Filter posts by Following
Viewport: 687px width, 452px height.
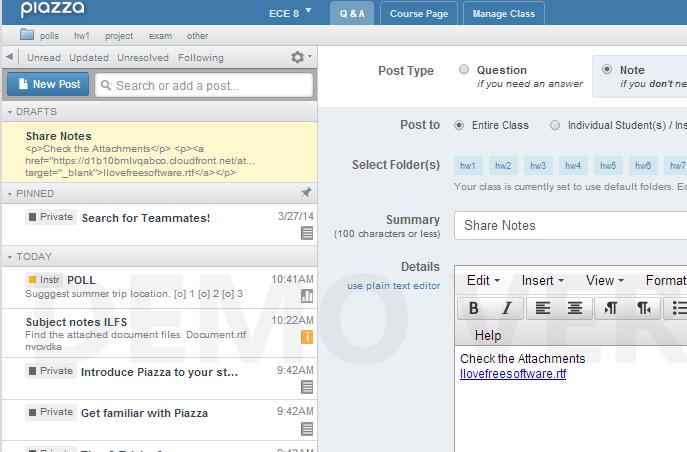(x=201, y=57)
